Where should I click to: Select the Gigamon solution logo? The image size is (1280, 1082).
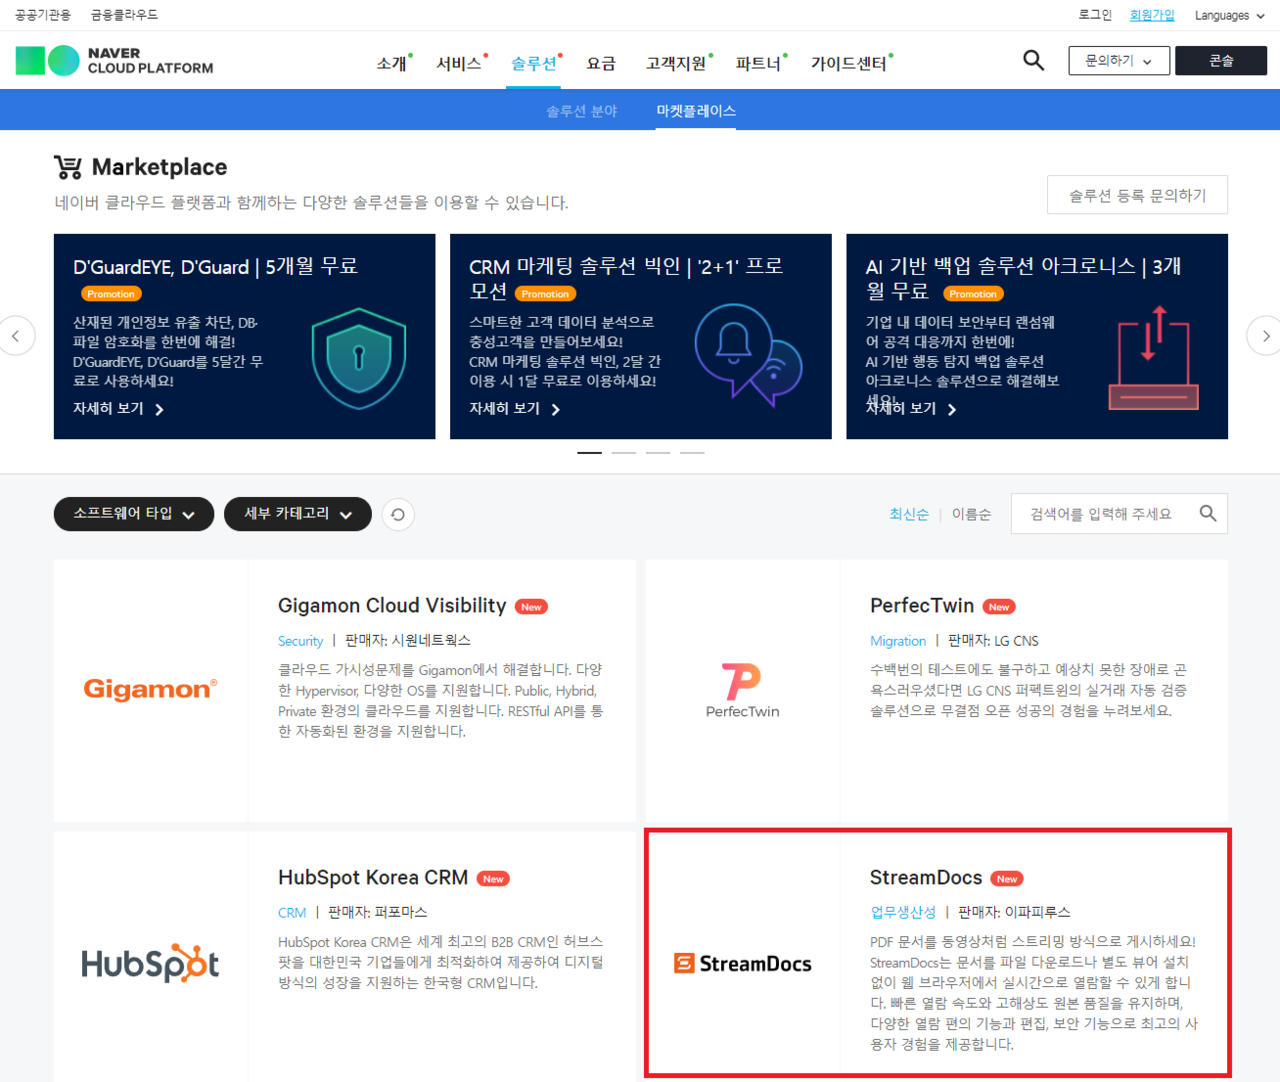150,689
